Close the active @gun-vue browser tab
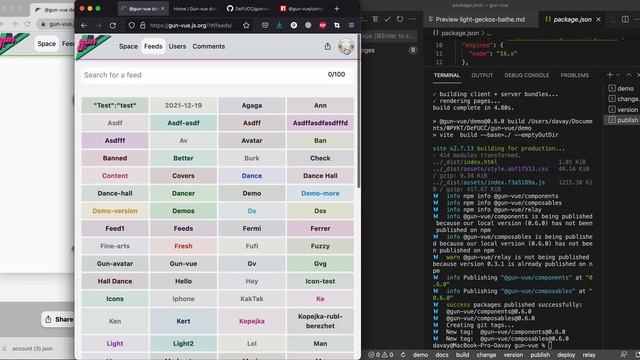Screen dimensions: 640x360 (163, 9)
